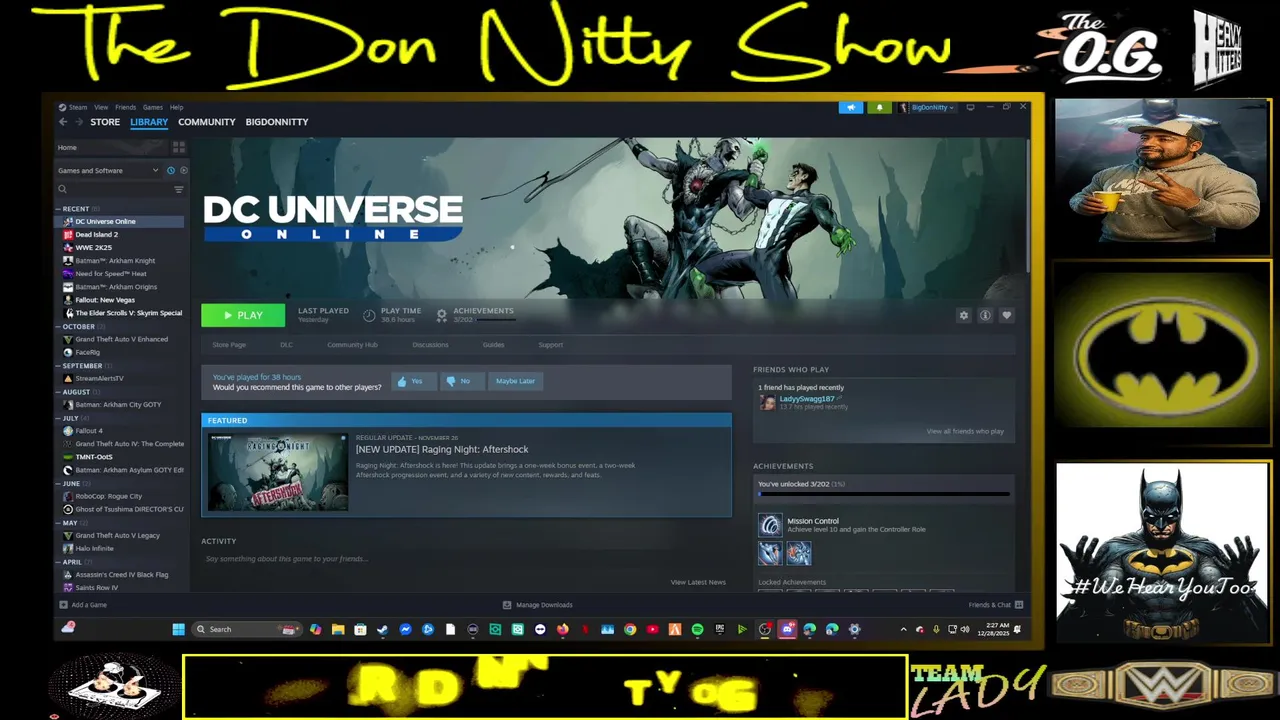Select Fallout: New Vegas in library
The image size is (1280, 720).
[x=105, y=300]
